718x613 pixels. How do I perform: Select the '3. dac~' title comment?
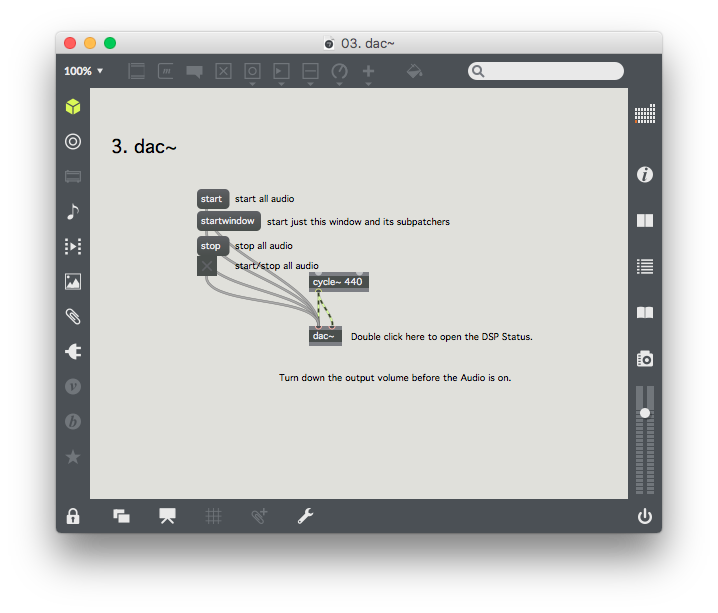(x=144, y=147)
